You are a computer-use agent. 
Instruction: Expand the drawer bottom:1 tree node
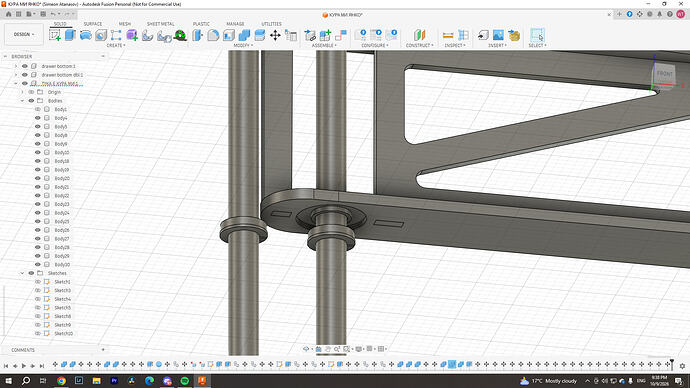(x=16, y=66)
